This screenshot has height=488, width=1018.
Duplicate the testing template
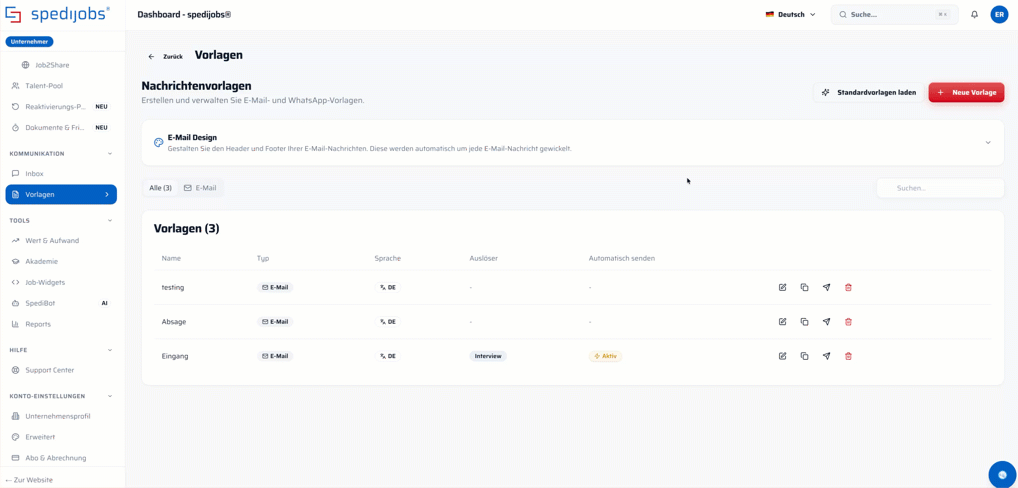804,287
